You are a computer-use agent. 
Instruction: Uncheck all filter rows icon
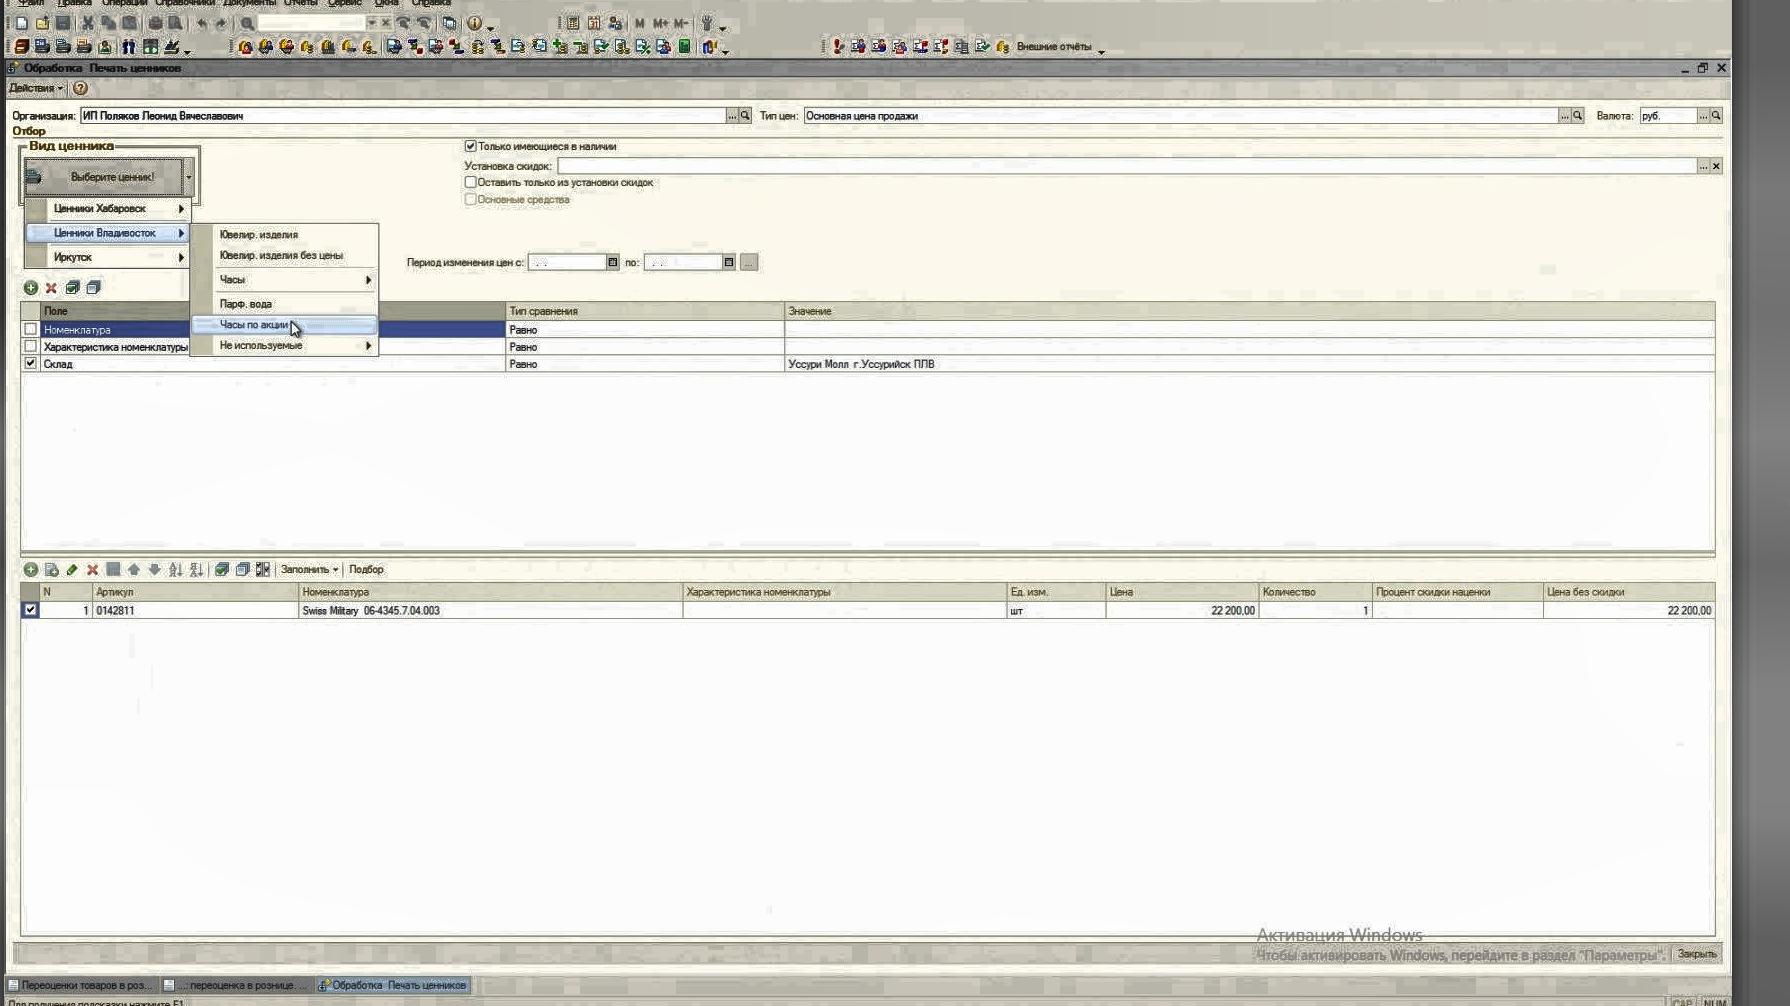(93, 288)
